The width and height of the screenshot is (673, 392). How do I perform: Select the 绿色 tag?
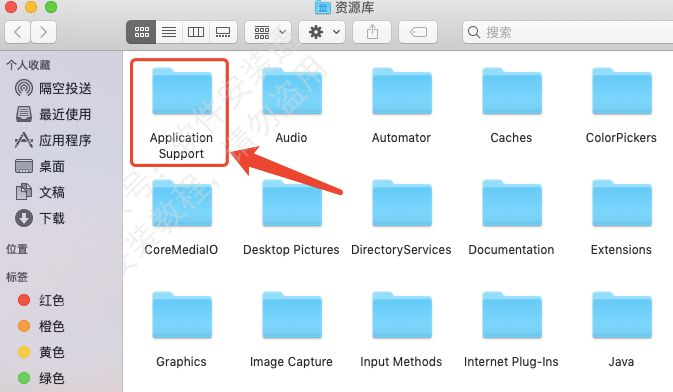point(41,378)
